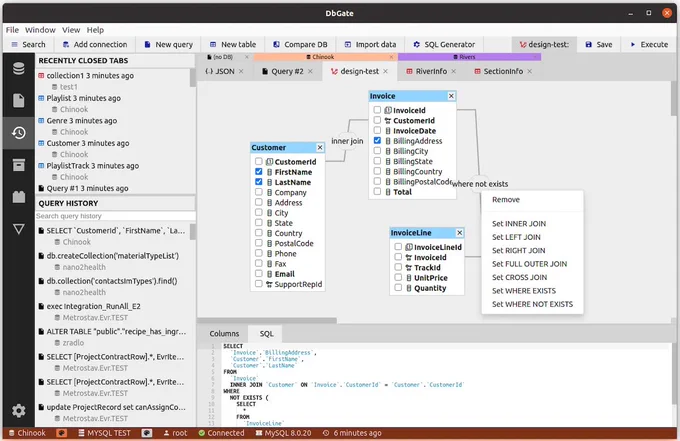680x441 pixels.
Task: Close the Query #2 tab
Action: (310, 72)
